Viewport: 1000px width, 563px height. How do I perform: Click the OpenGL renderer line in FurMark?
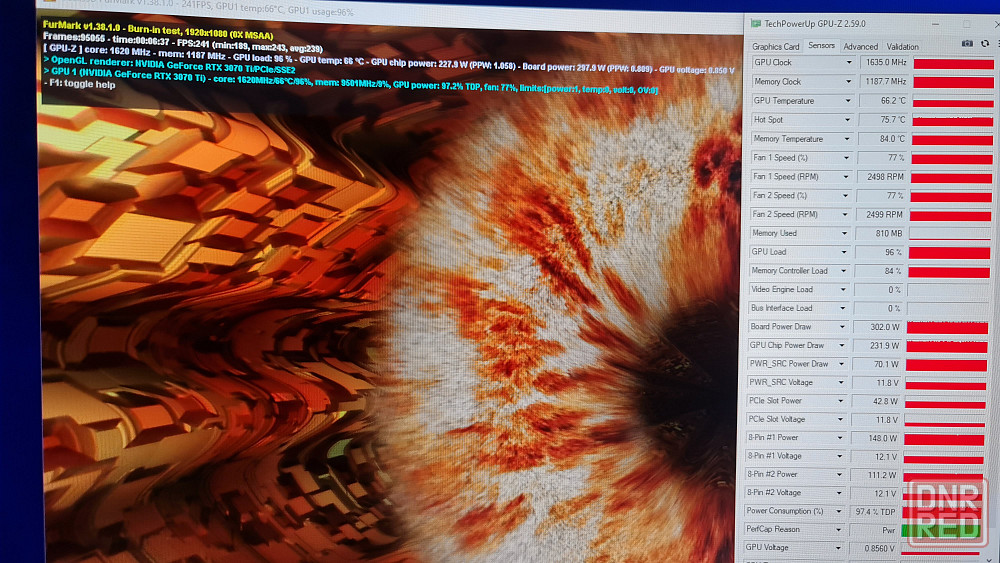point(169,65)
